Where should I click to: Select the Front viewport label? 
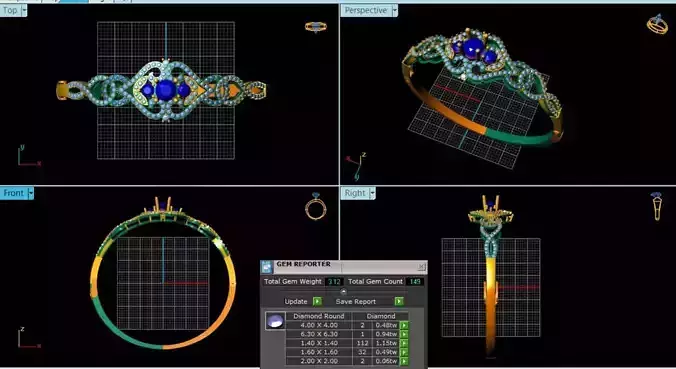[14, 193]
